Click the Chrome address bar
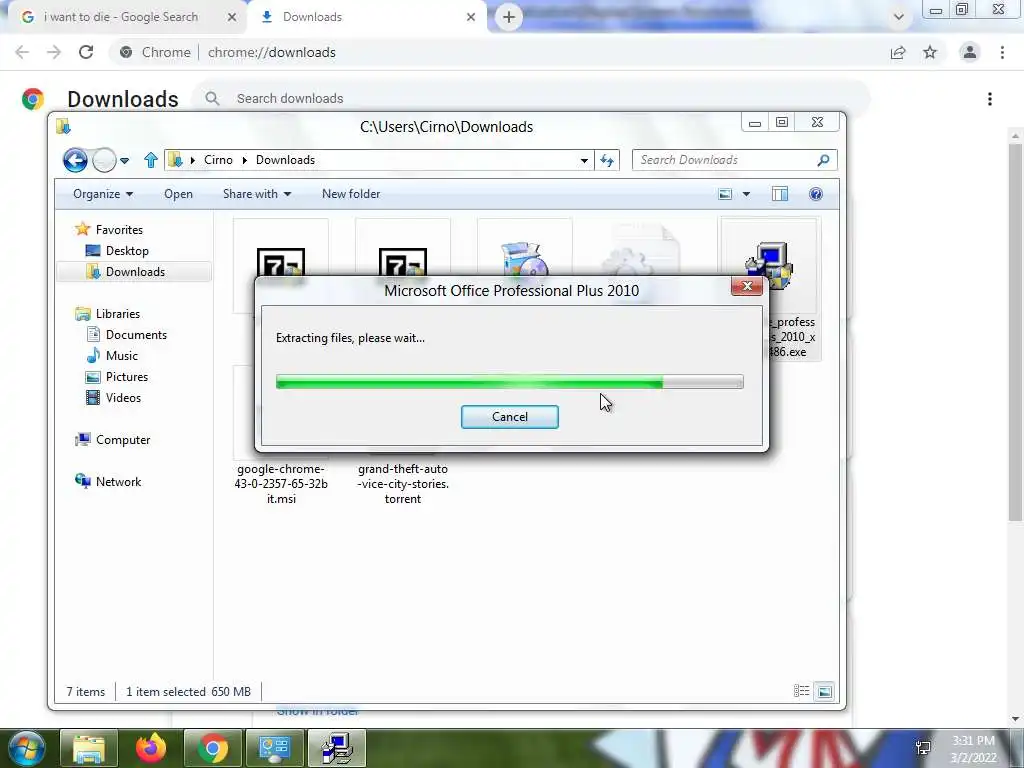1024x768 pixels. tap(496, 52)
